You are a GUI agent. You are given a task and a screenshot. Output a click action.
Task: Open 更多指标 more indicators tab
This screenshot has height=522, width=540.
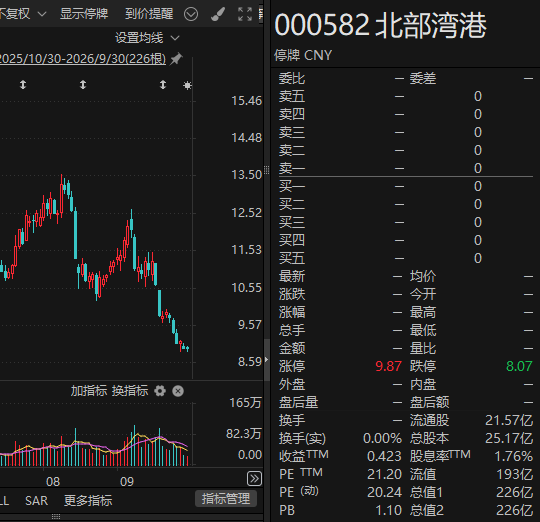[88, 501]
